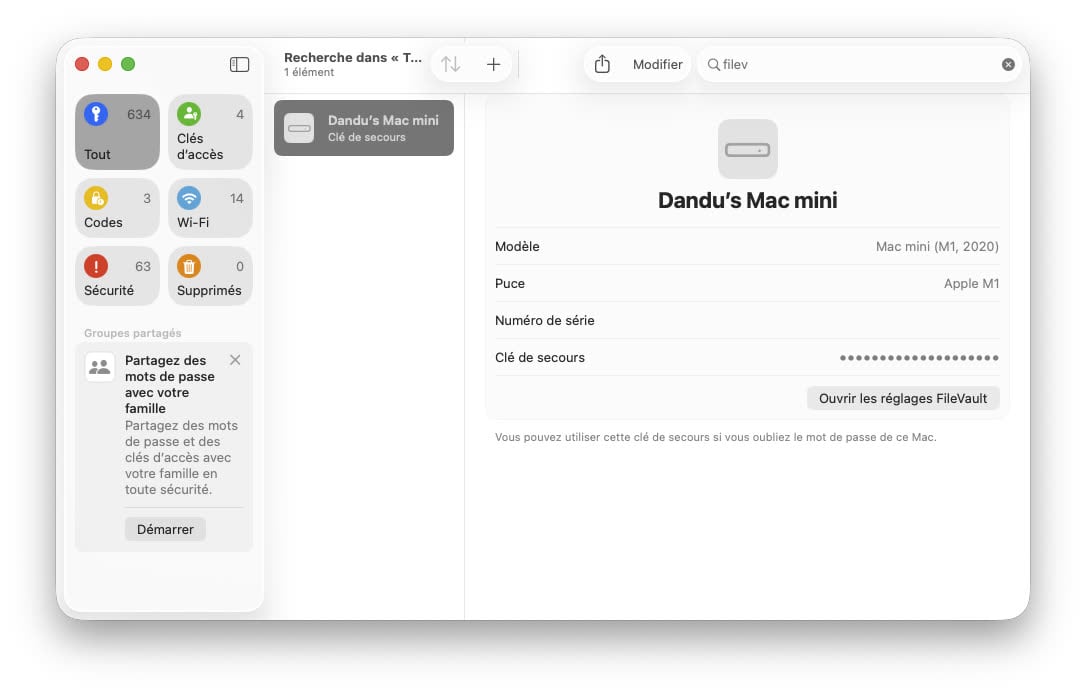This screenshot has width=1086, height=694.
Task: Click the Dandu's Mac mini title heading
Action: 747,200
